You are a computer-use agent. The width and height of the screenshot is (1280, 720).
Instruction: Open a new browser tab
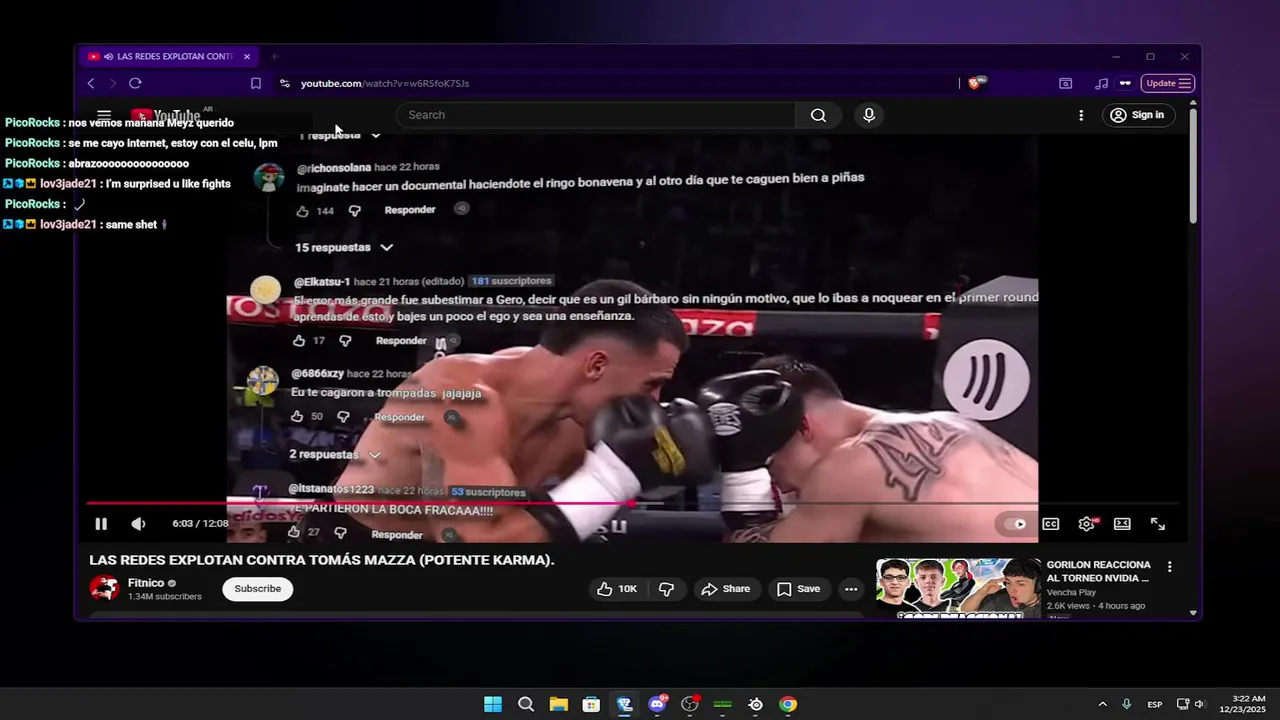[274, 57]
